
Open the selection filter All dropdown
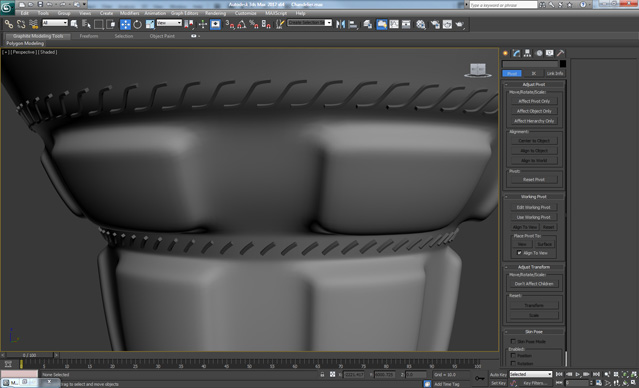pyautogui.click(x=55, y=23)
